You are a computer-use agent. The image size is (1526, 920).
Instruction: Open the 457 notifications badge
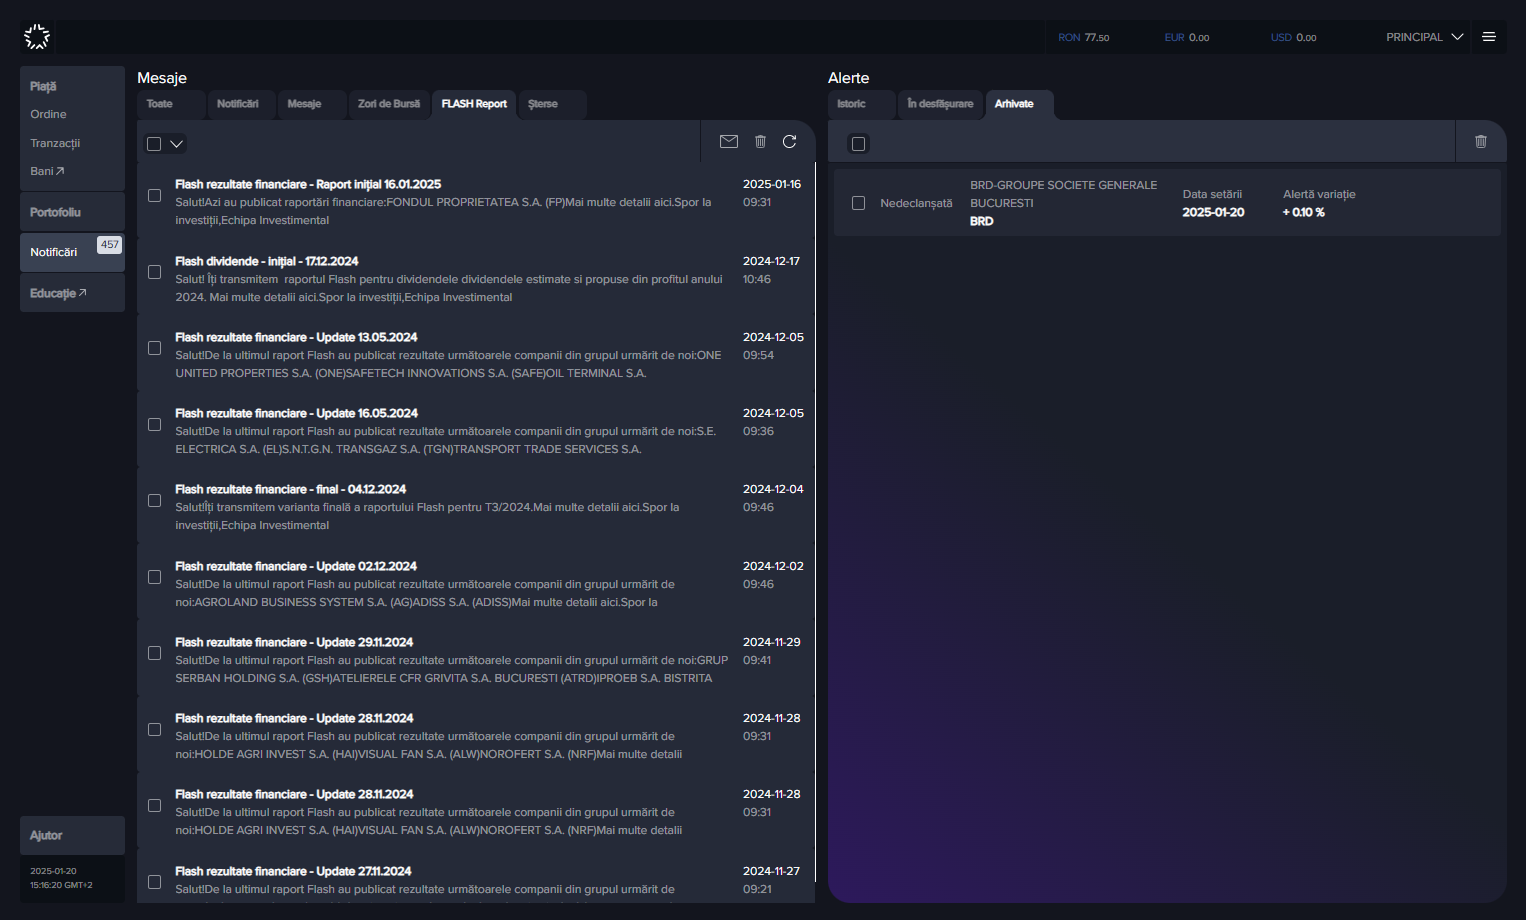tap(109, 245)
